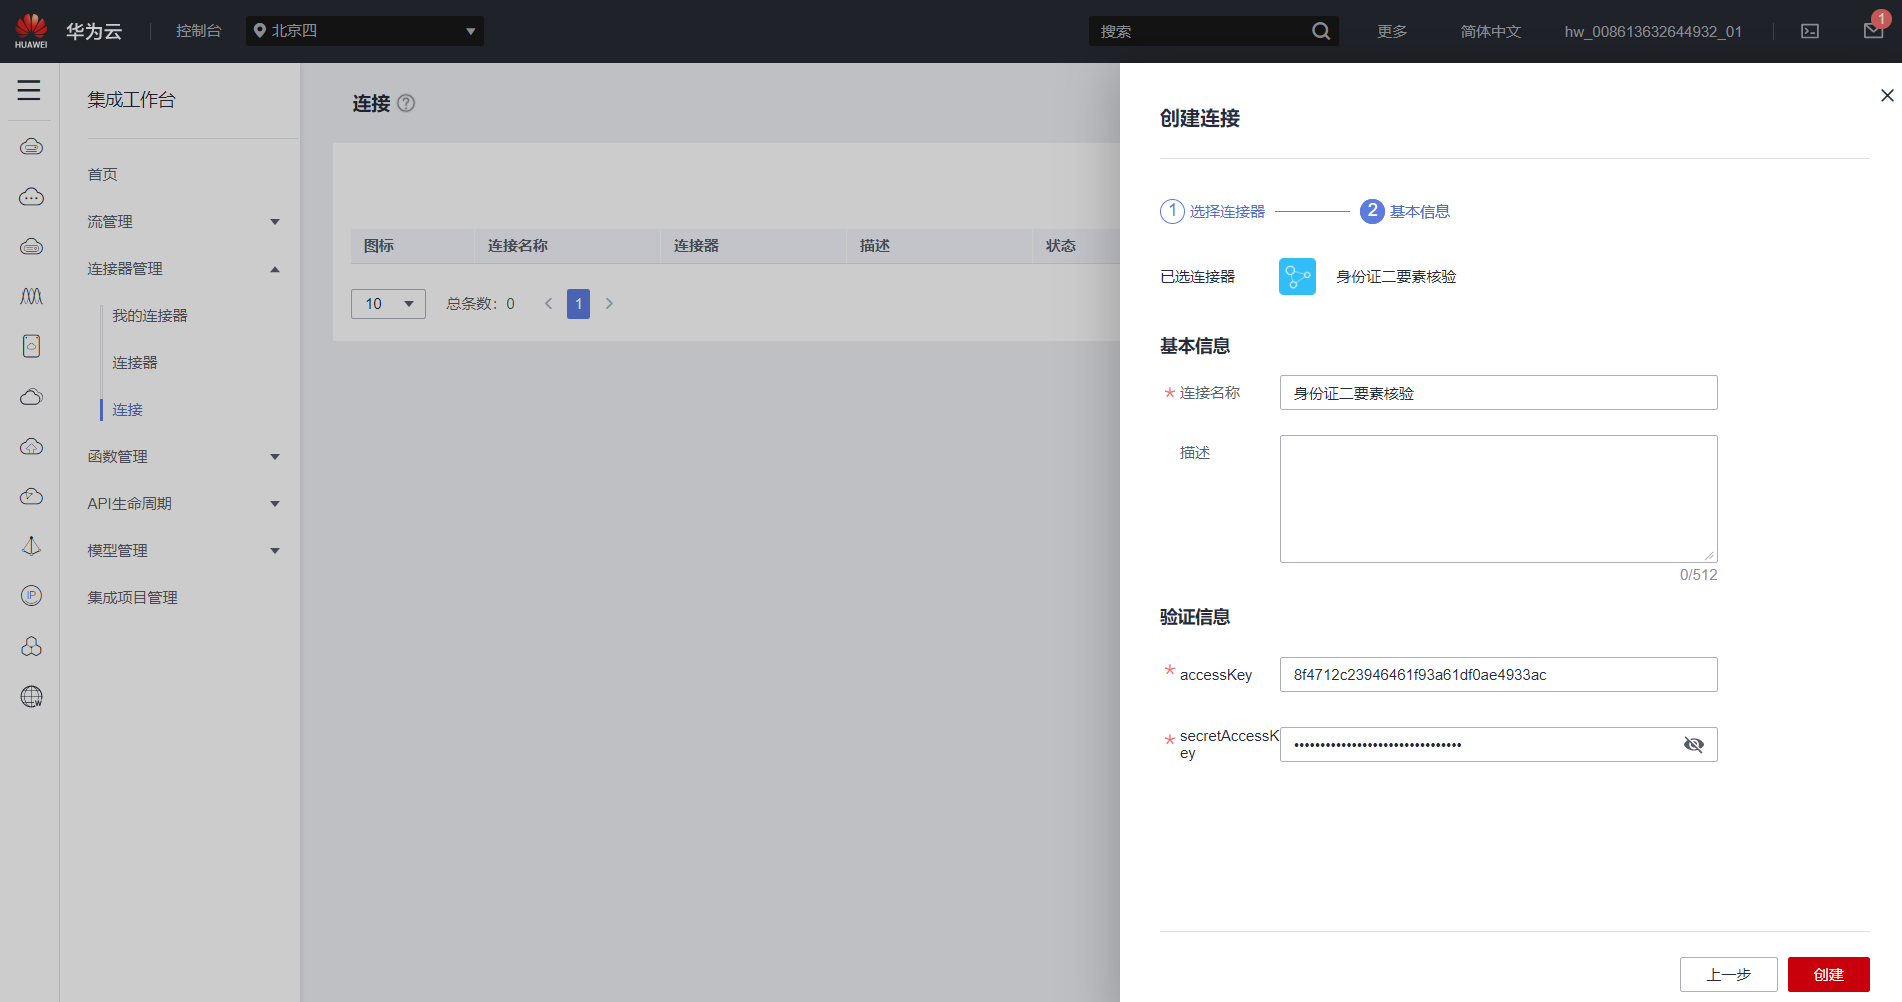This screenshot has height=1002, width=1902.
Task: Click the 描述 text area
Action: 1498,499
